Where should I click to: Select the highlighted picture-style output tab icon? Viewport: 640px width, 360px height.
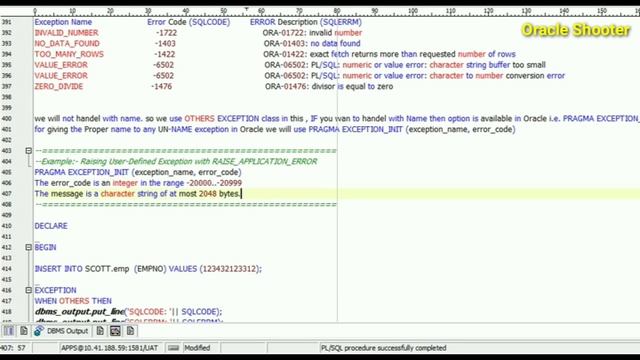pos(115,331)
